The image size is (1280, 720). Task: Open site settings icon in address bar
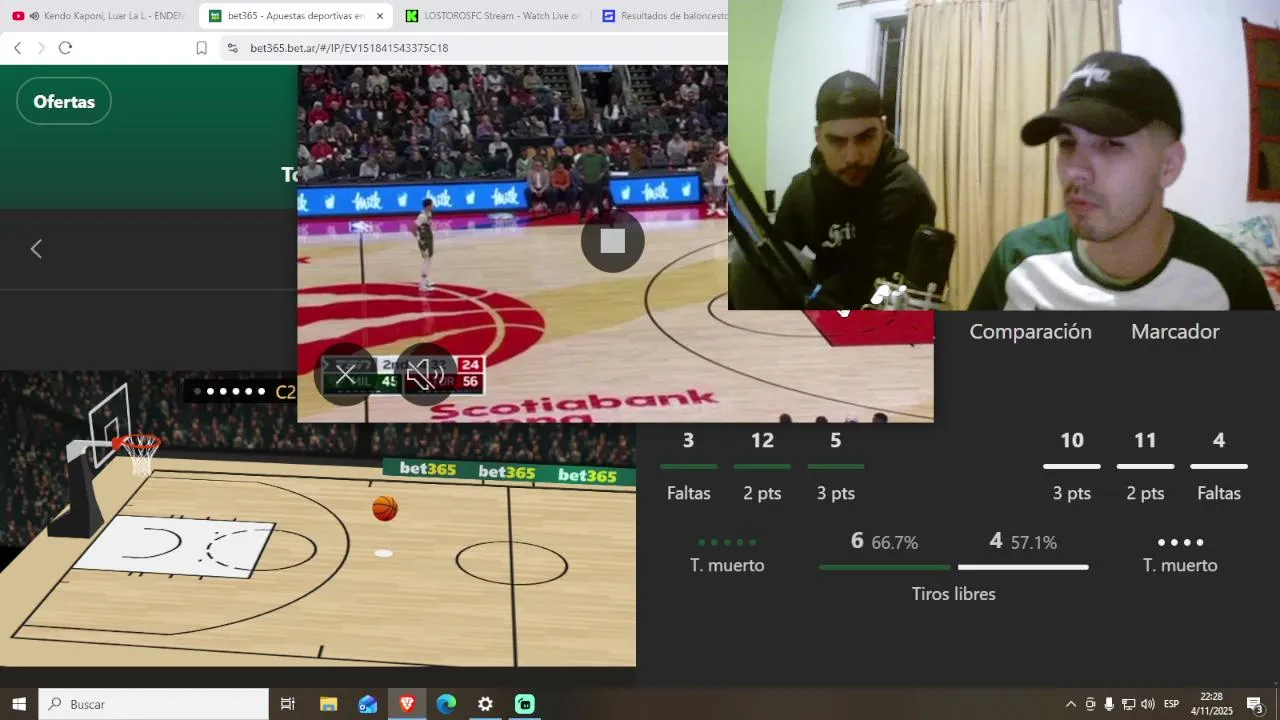[232, 48]
